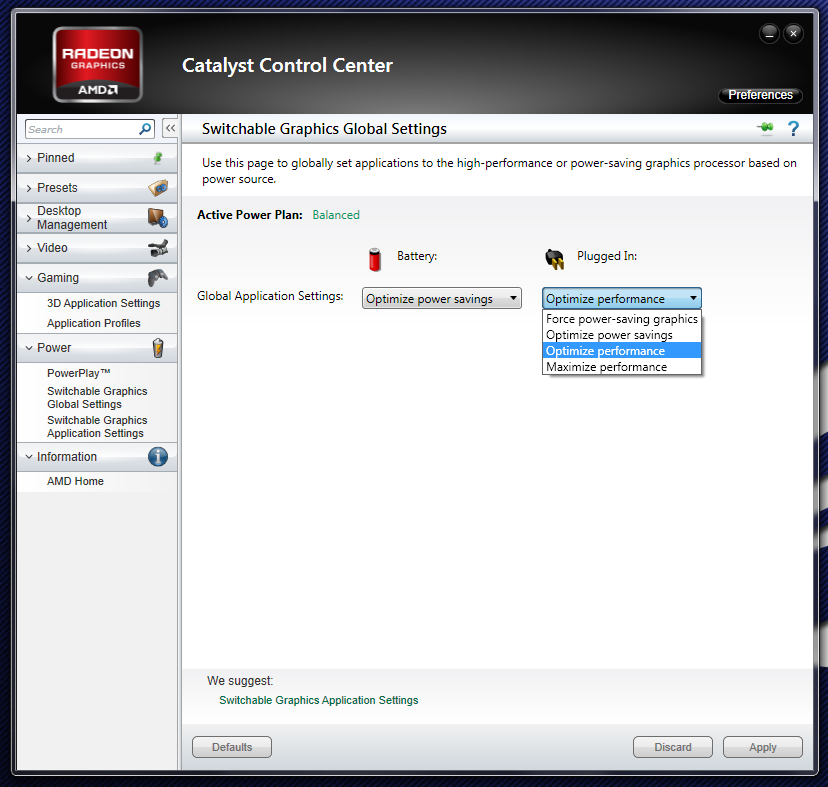Screen dimensions: 828x787
Task: Click the Video camera icon
Action: (158, 248)
